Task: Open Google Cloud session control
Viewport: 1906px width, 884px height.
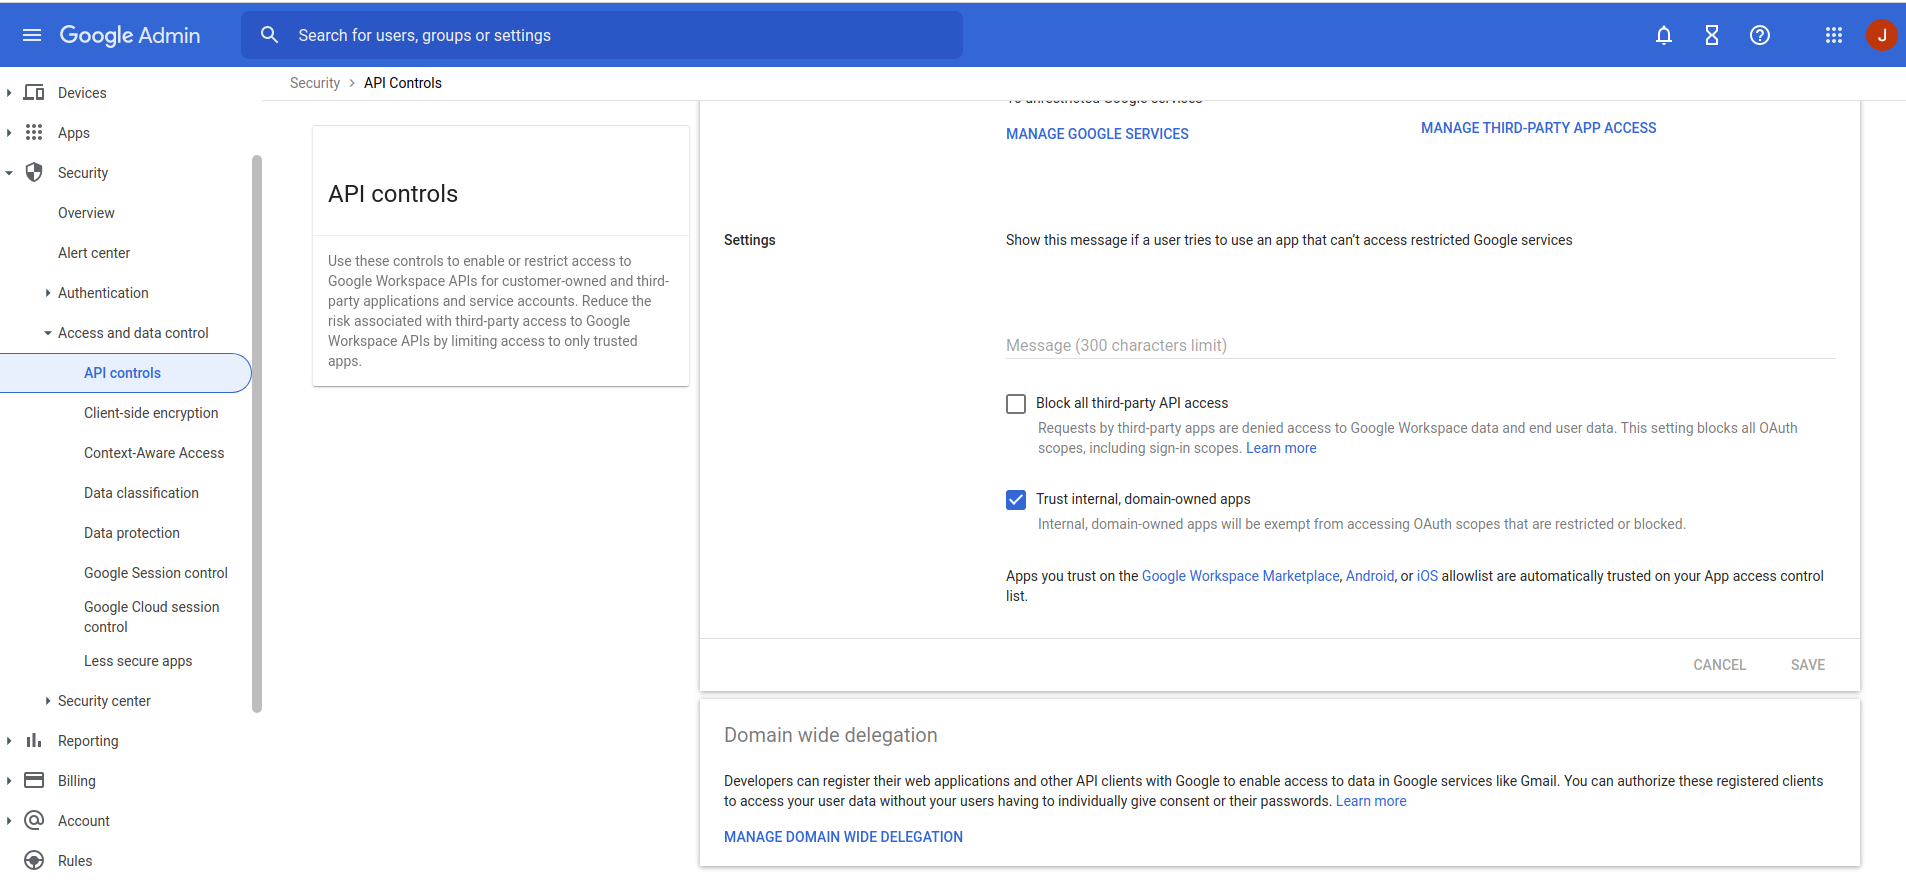Action: pos(152,617)
